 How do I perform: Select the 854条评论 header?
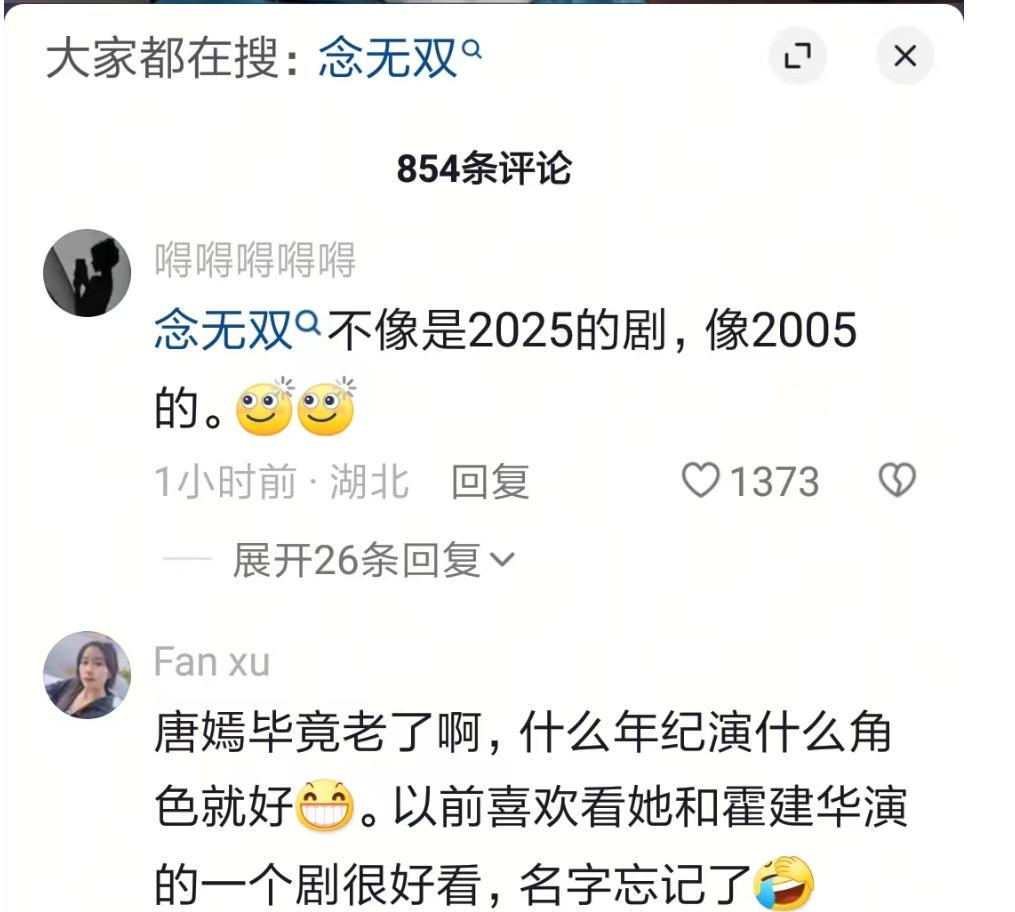484,168
